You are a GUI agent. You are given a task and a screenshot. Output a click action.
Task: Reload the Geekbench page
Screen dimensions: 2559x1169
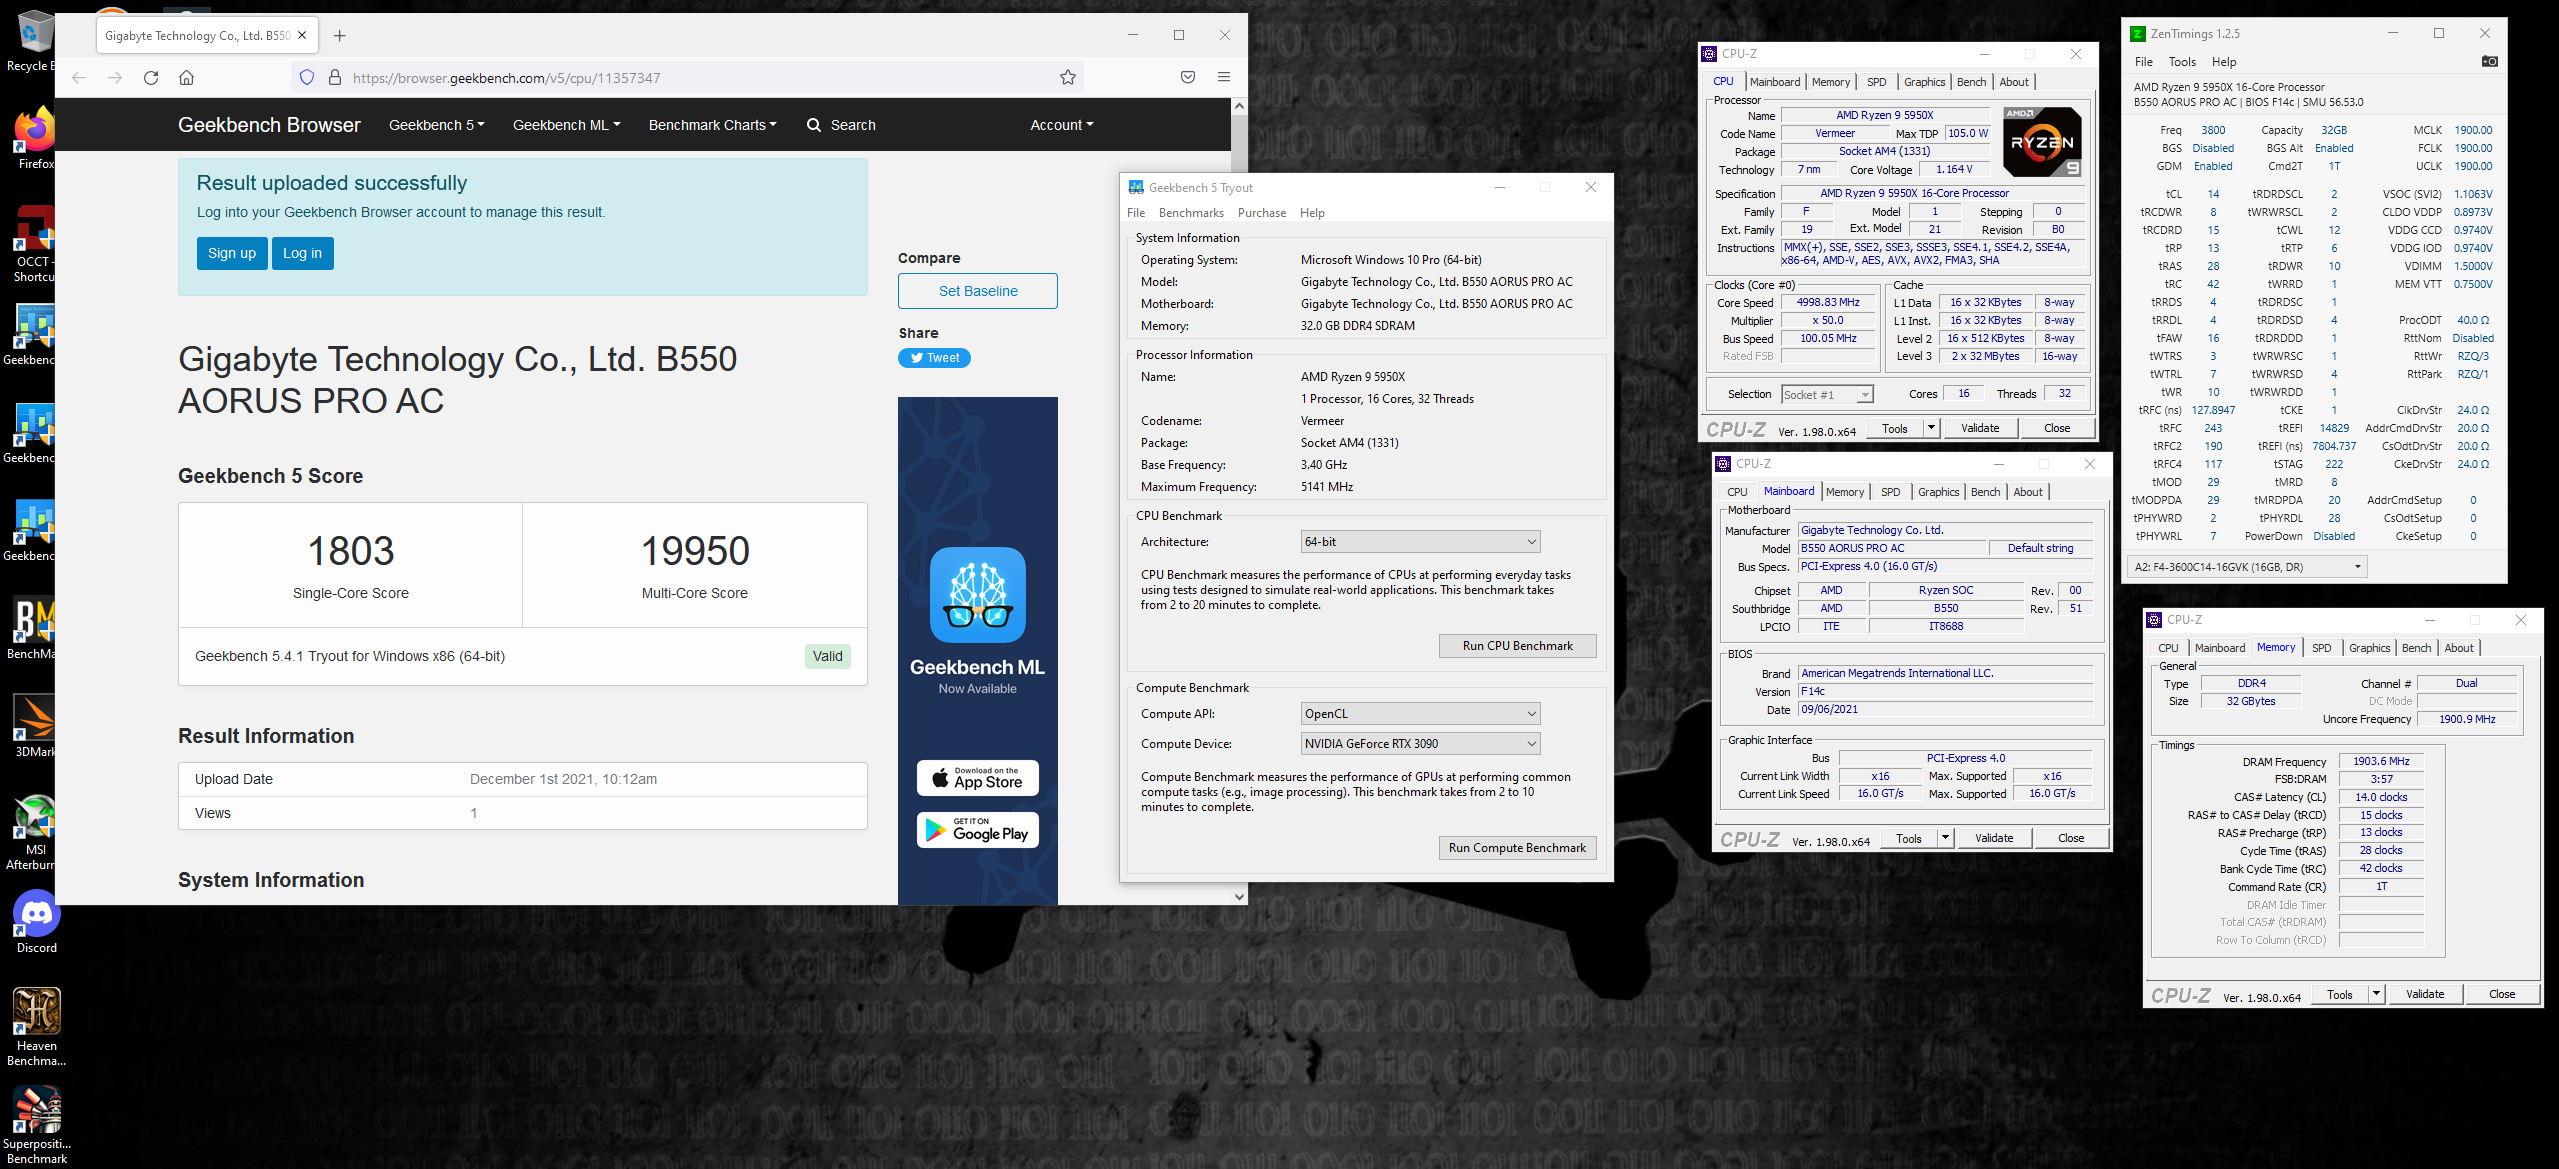point(151,78)
